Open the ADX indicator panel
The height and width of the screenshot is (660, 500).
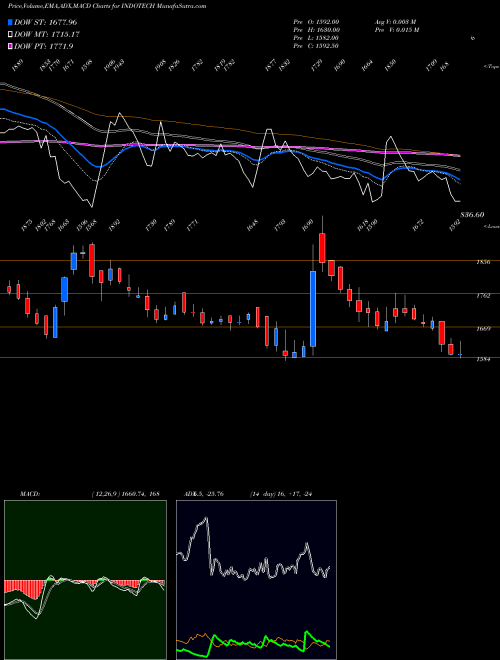(x=256, y=580)
